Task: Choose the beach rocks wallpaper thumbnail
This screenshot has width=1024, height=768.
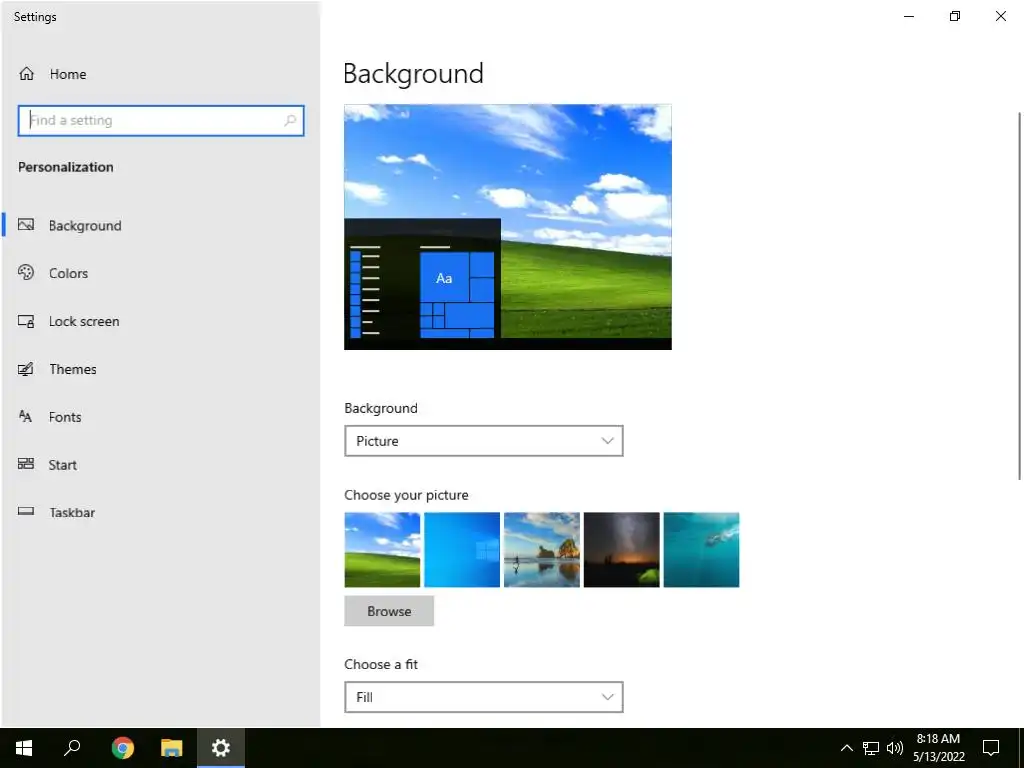Action: (x=541, y=550)
